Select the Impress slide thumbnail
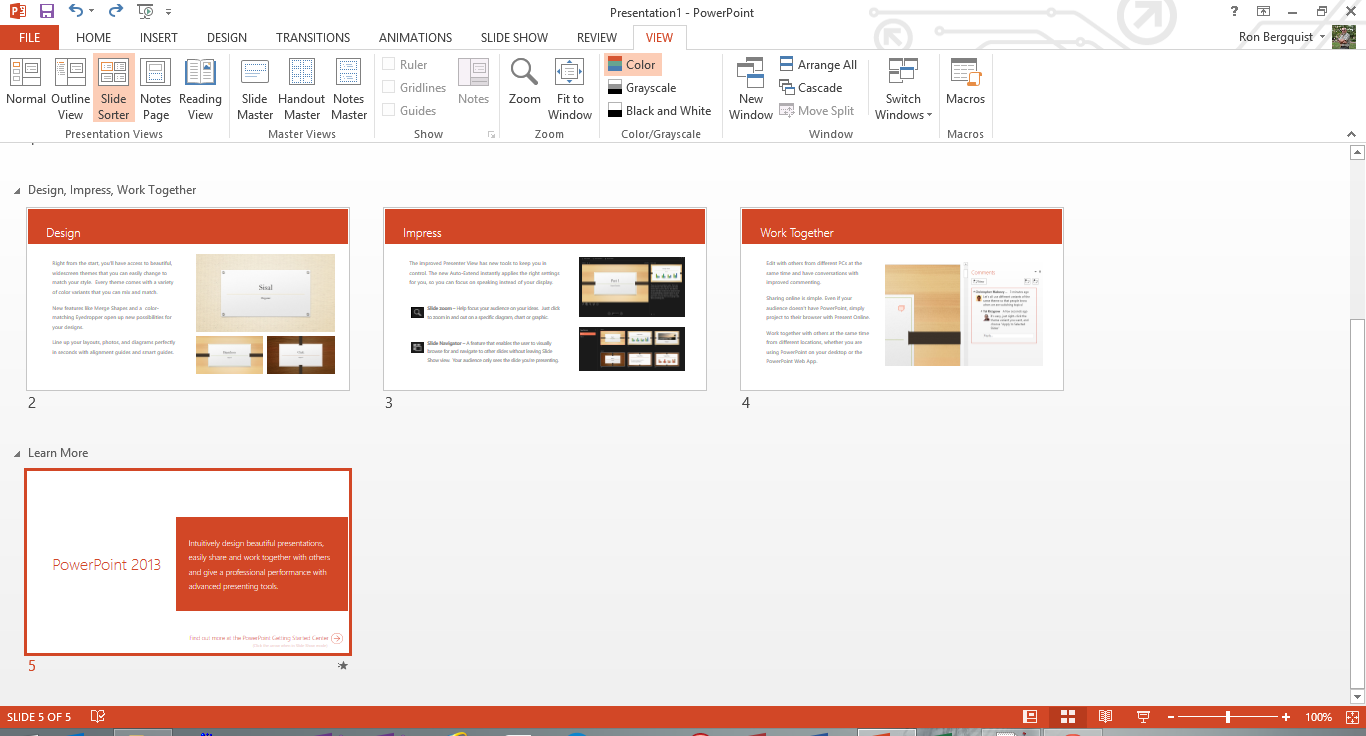Viewport: 1366px width, 736px height. tap(545, 299)
